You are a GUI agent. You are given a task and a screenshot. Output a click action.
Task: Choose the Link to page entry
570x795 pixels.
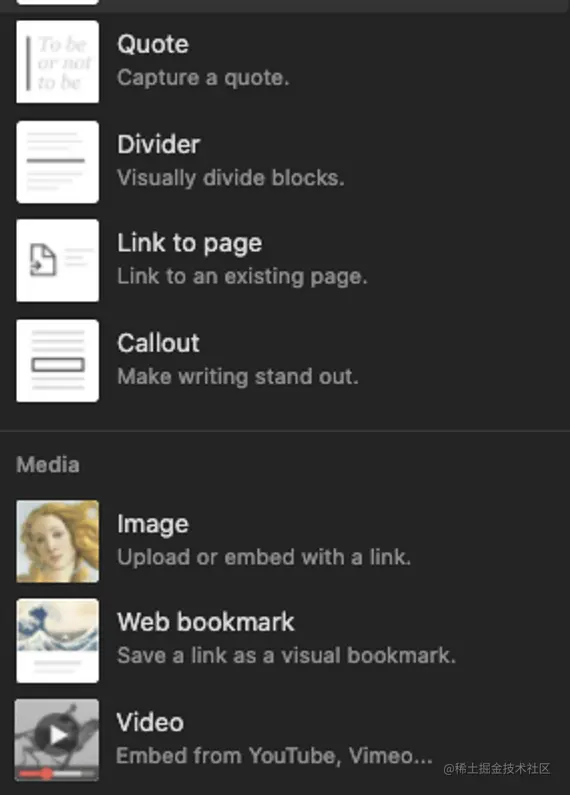[x=285, y=261]
